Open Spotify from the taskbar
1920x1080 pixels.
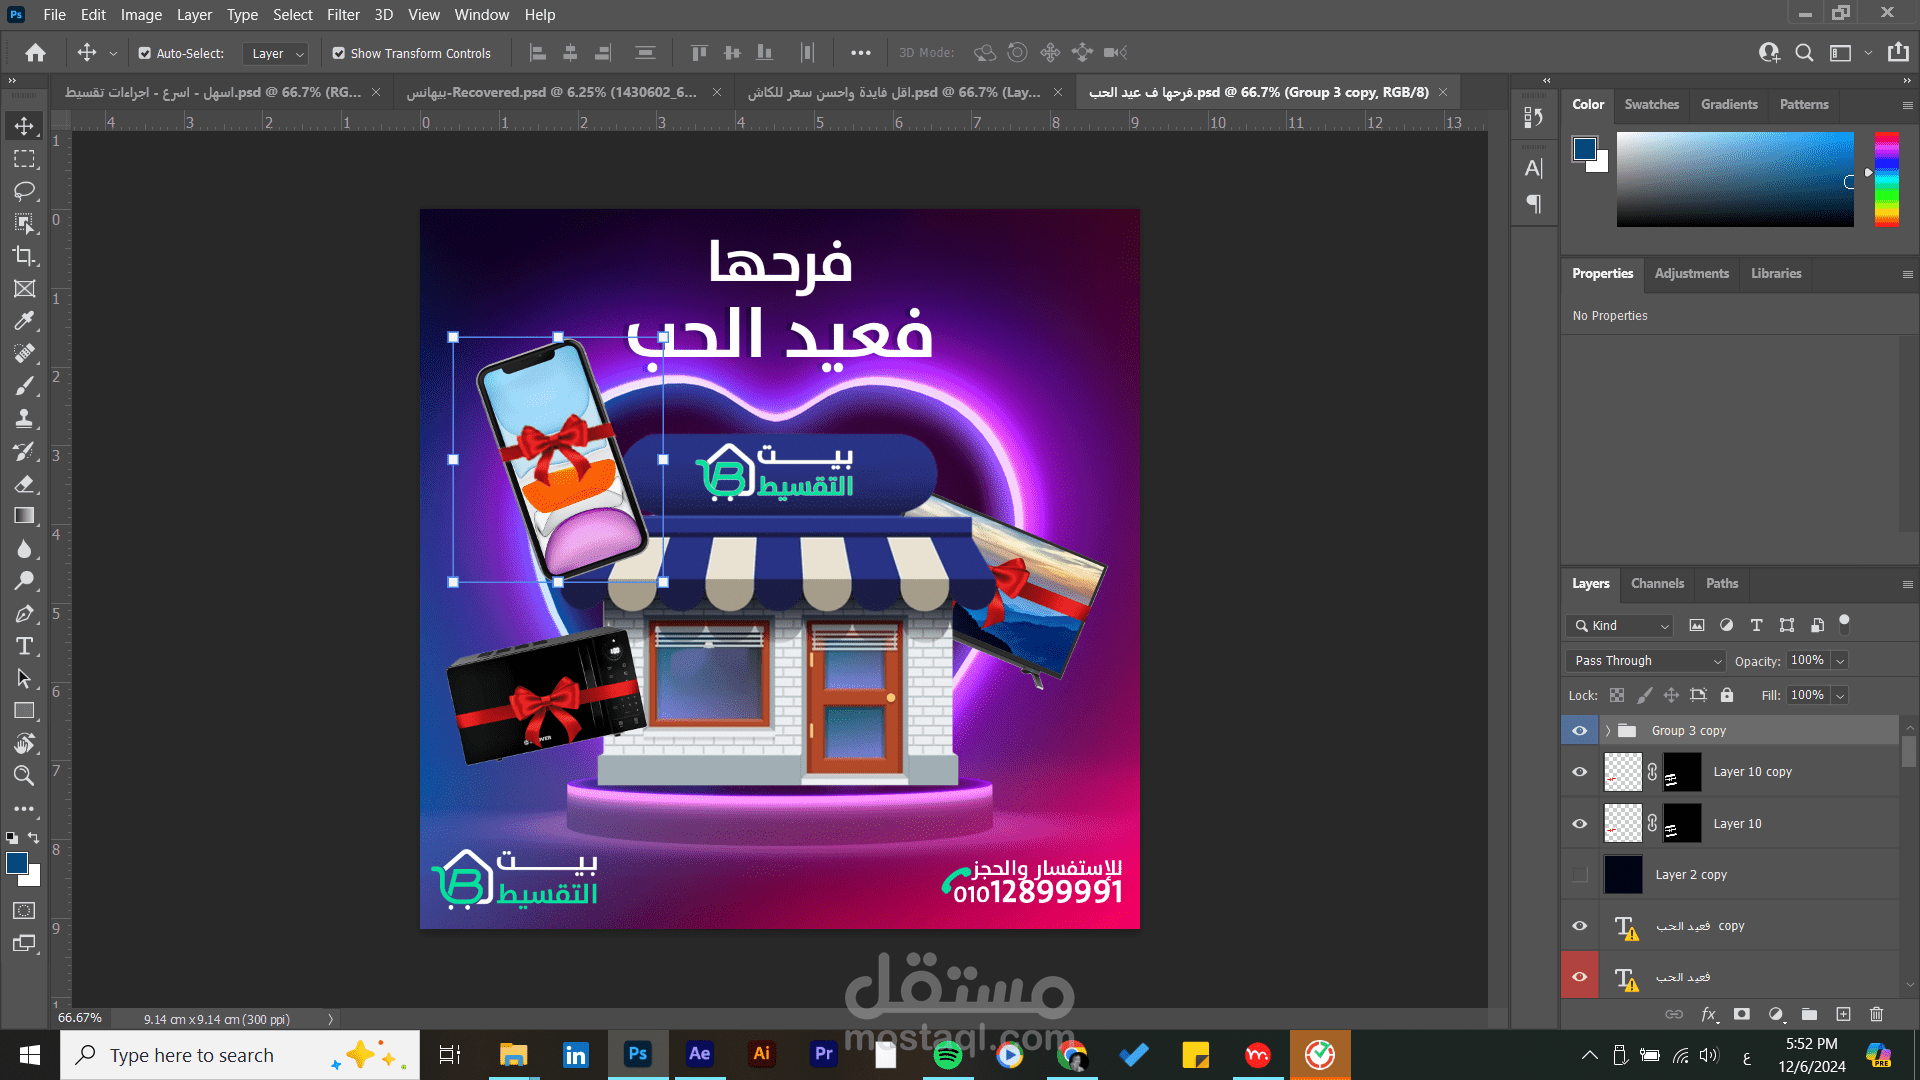coord(947,1055)
